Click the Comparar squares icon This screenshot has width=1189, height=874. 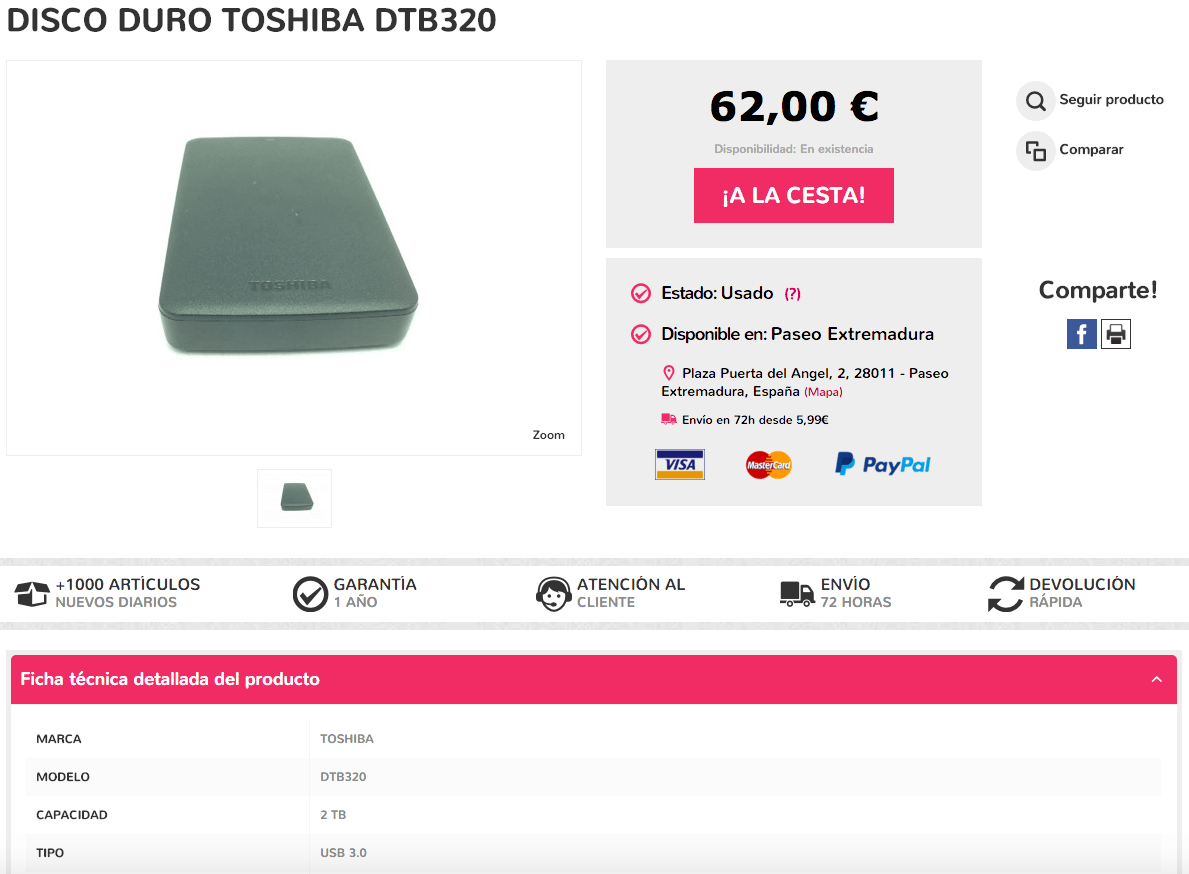(1035, 151)
